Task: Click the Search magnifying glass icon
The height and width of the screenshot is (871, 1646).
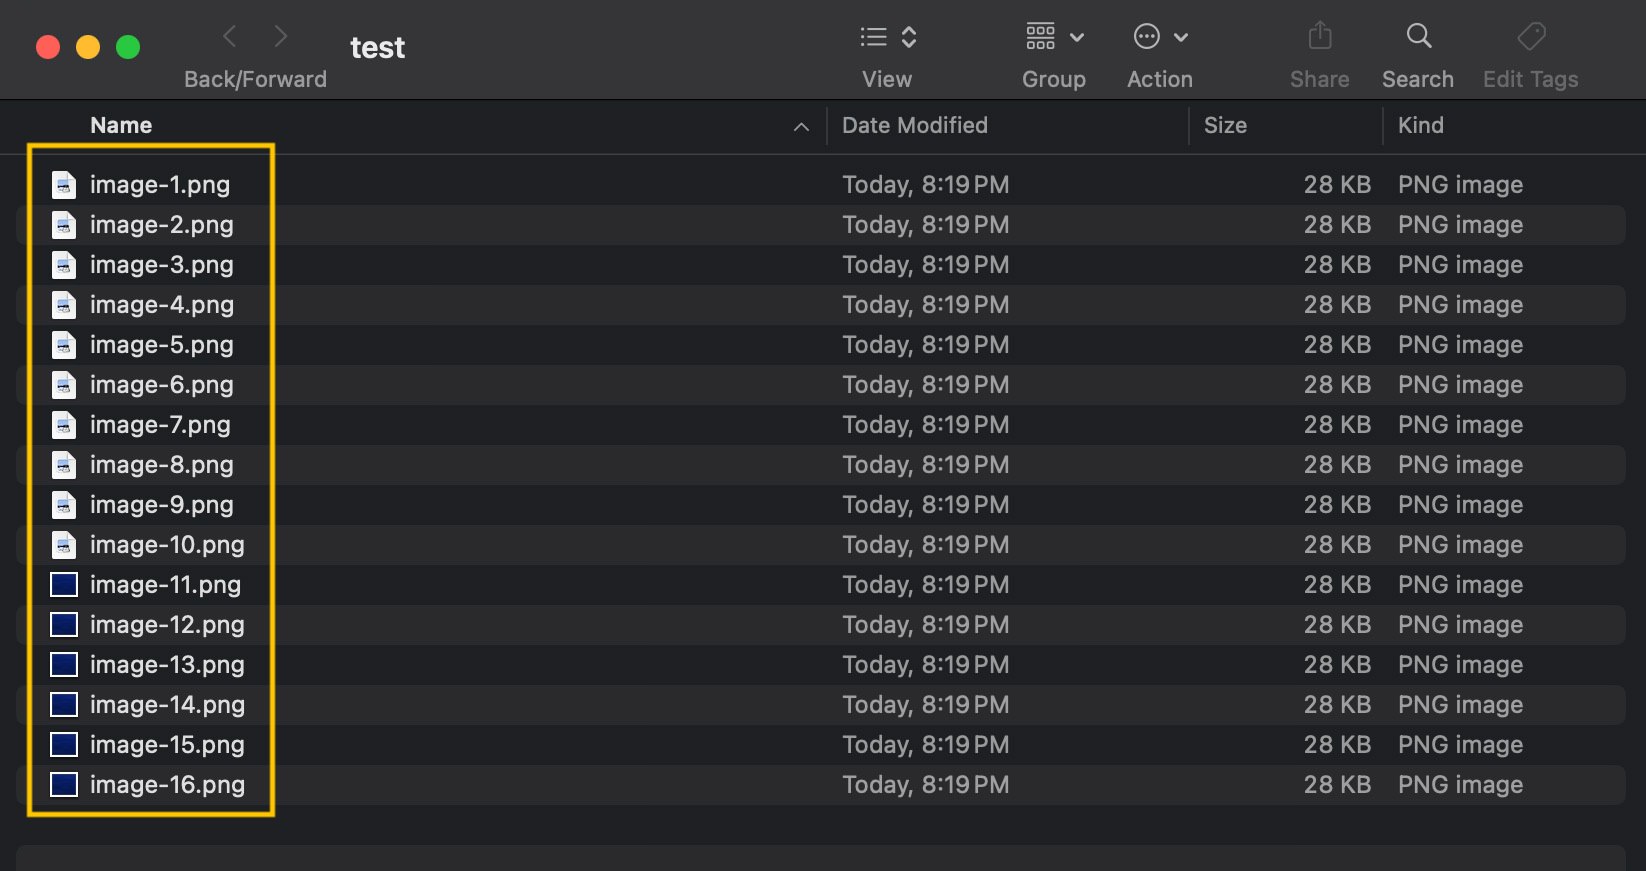Action: 1419,36
